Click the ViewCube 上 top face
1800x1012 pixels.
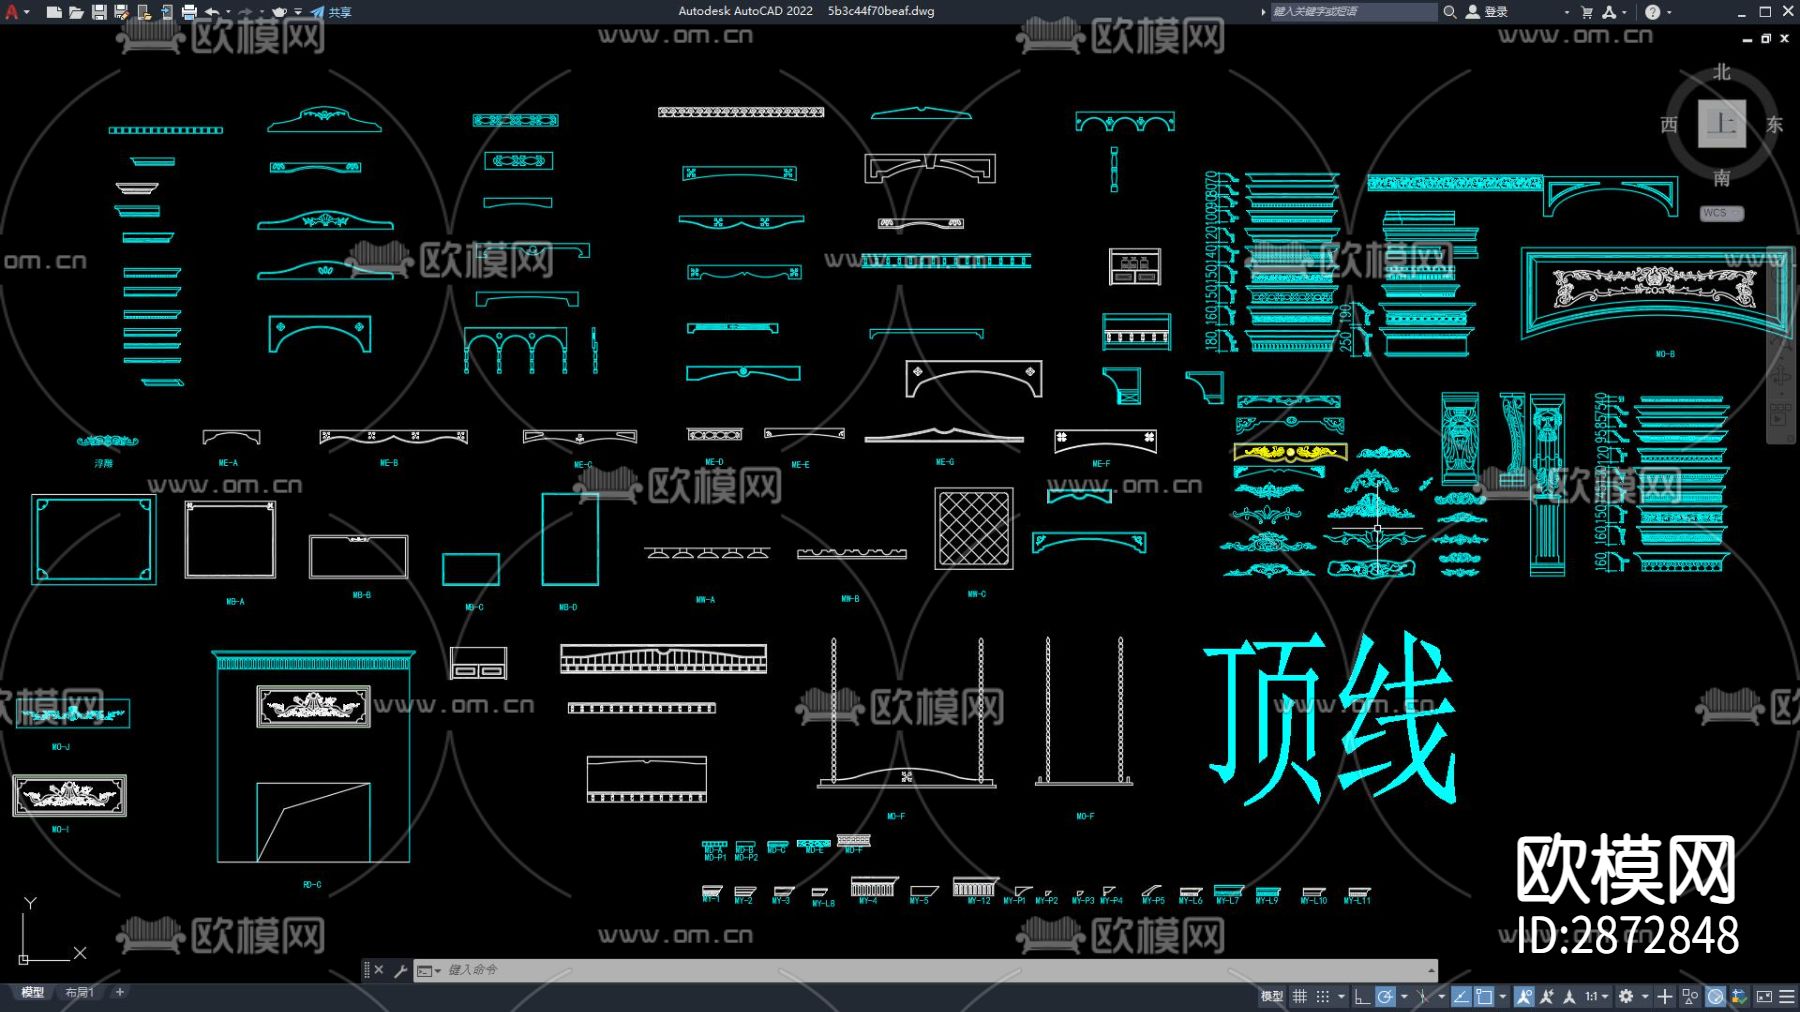click(x=1721, y=124)
